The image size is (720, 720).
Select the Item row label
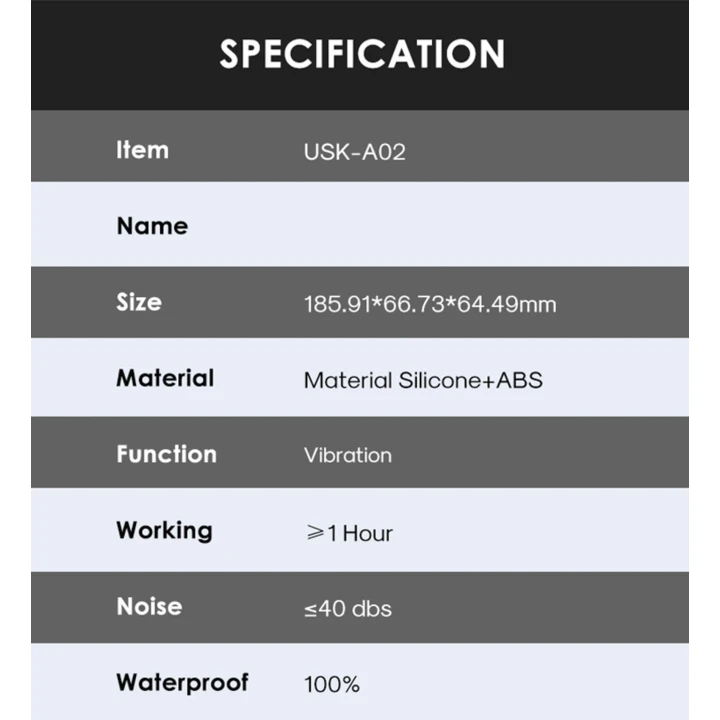point(142,150)
